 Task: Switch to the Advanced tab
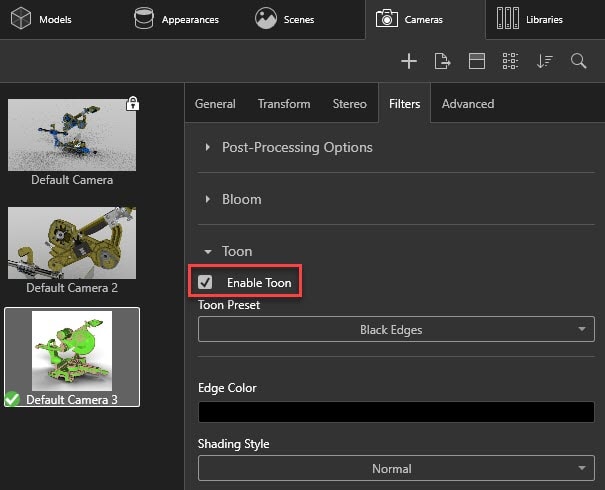[x=468, y=104]
